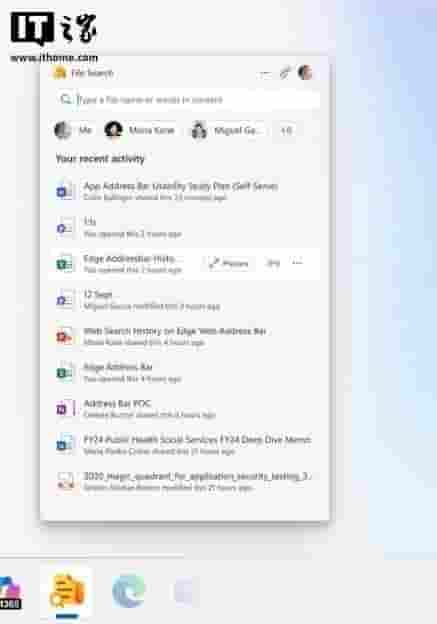
Task: Click the File Search input box
Action: [x=188, y=99]
